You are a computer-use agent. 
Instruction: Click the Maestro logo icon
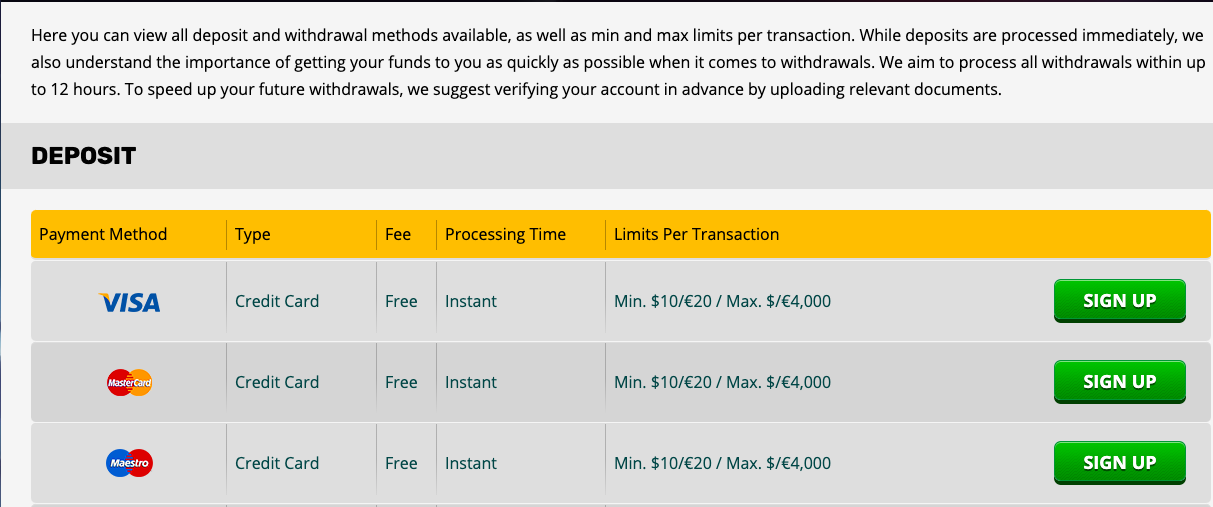[x=129, y=463]
